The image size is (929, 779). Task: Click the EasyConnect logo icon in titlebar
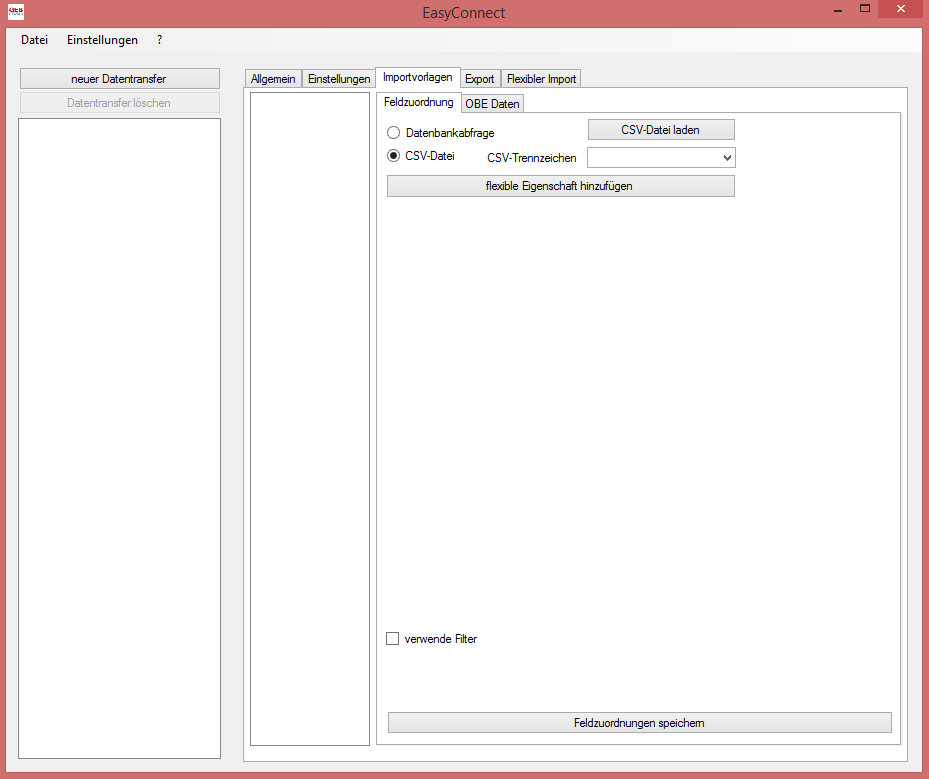[x=14, y=12]
